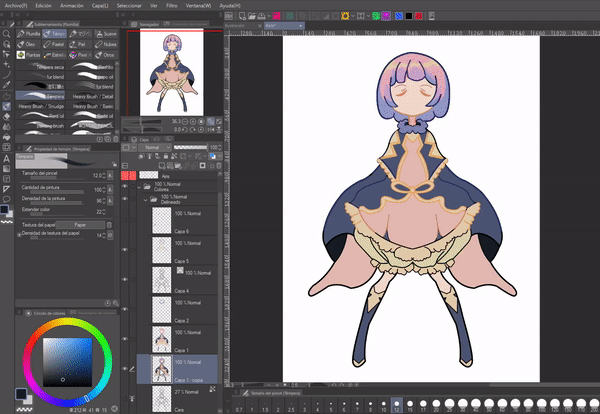Pick the Heavy Brush / Smudge preset

point(43,107)
